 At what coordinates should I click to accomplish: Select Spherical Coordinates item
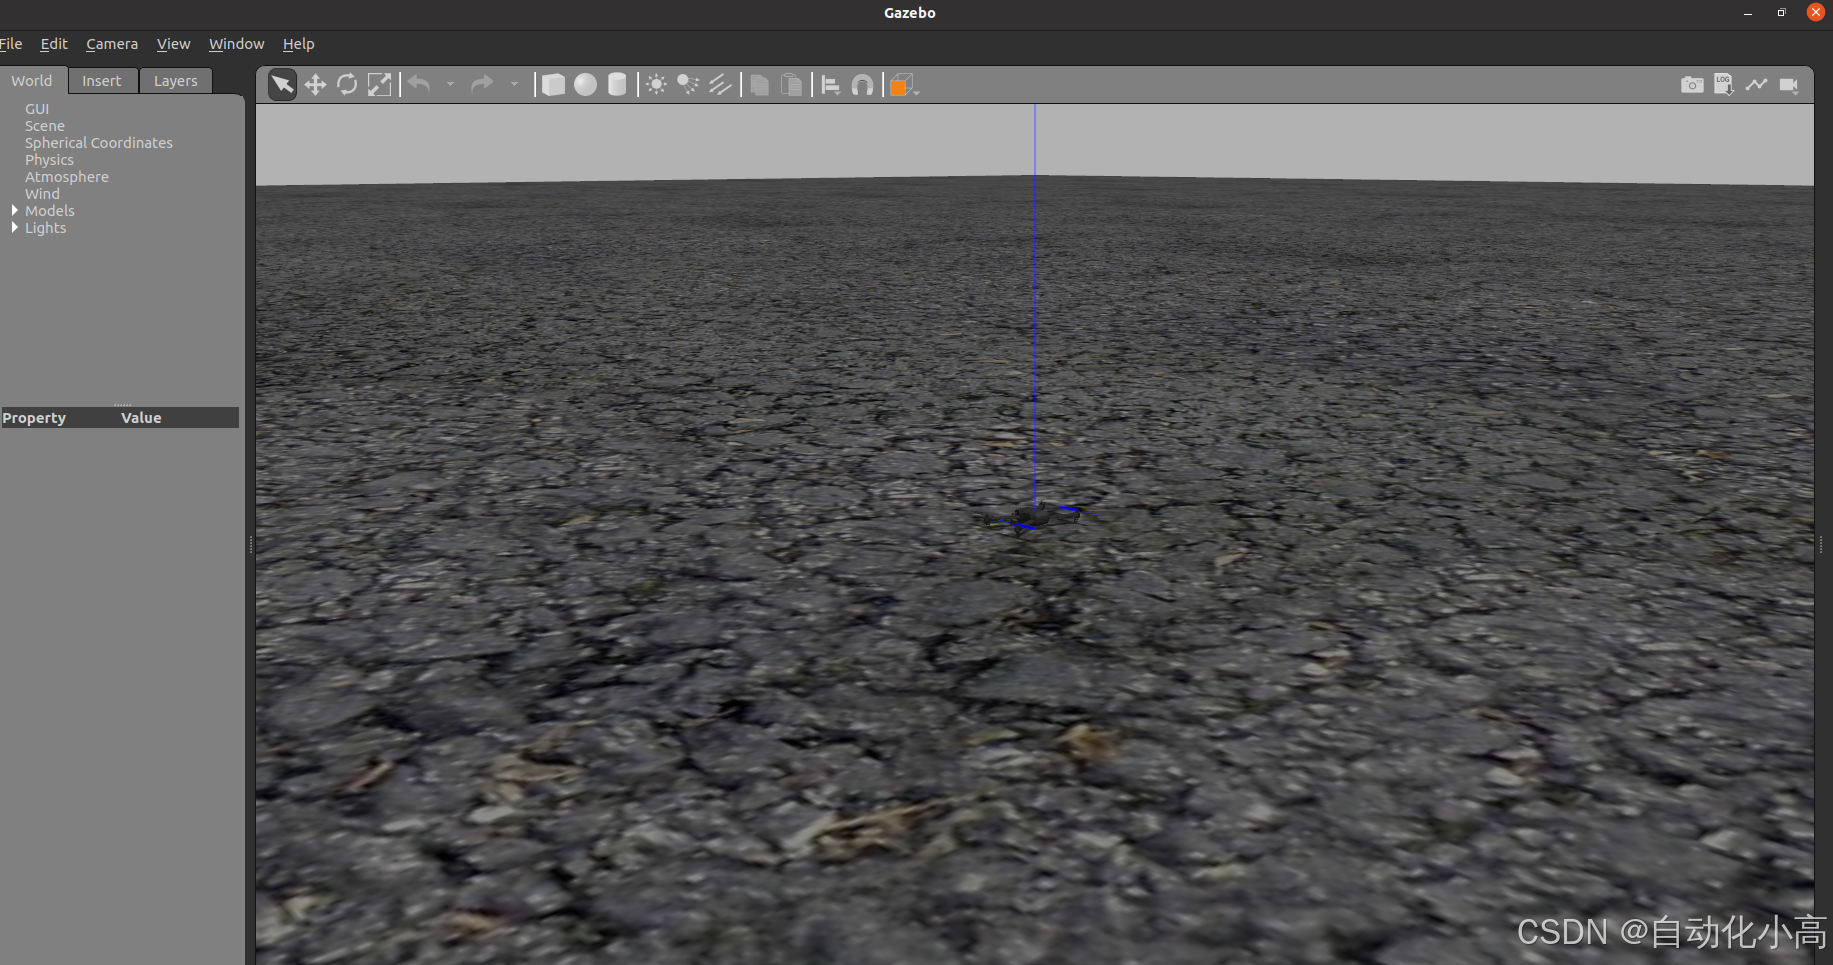tap(99, 143)
